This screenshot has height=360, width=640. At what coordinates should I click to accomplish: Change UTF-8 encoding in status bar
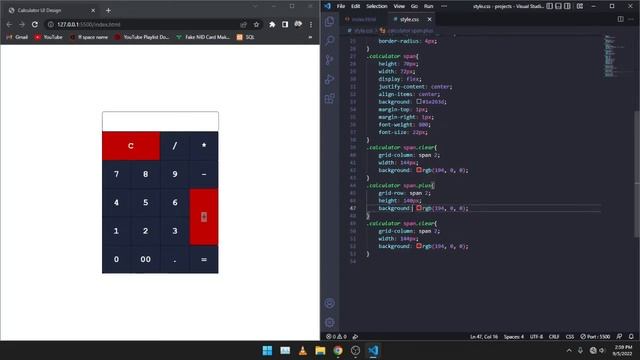(536, 337)
